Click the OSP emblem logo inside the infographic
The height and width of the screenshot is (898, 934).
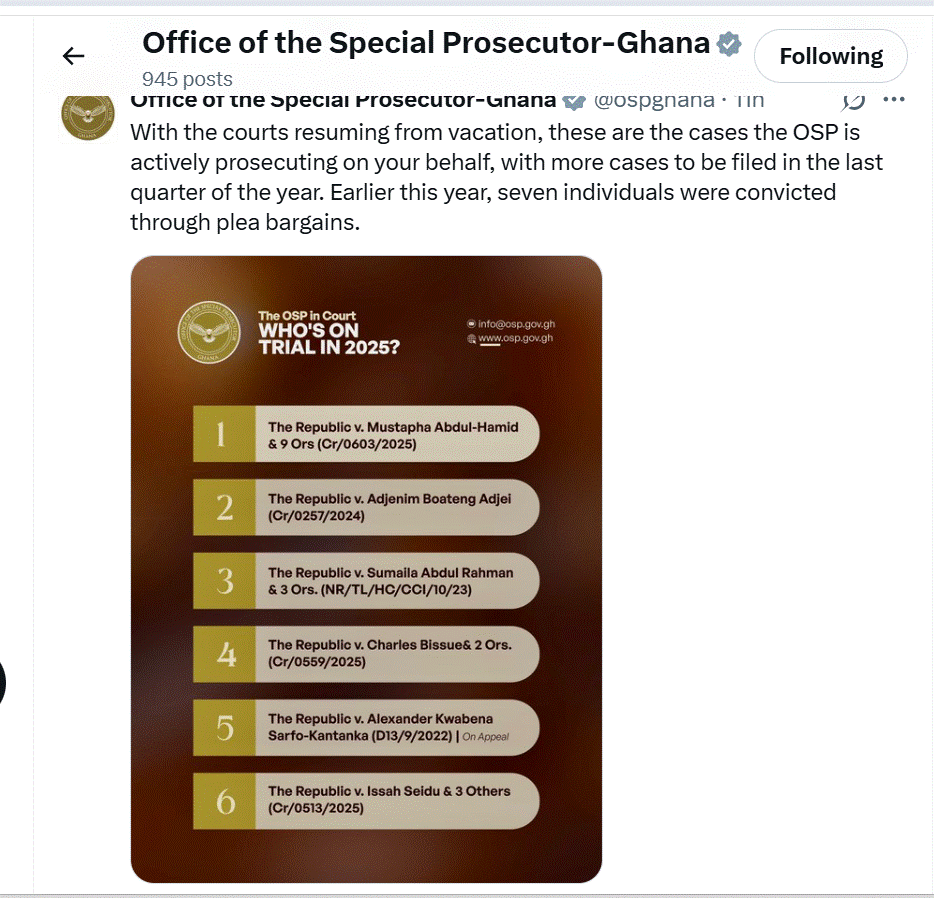tap(208, 332)
